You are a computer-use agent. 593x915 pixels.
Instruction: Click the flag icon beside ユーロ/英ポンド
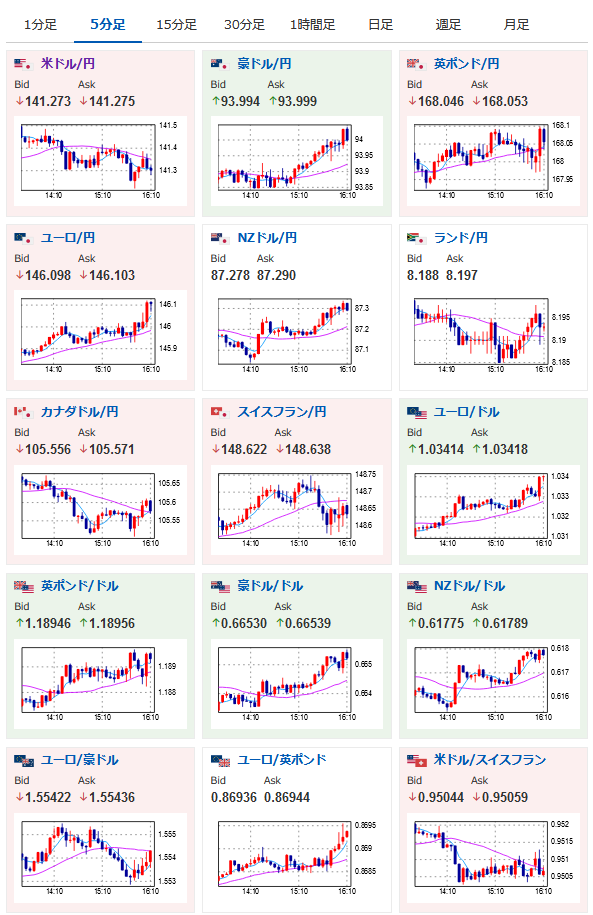(x=221, y=760)
